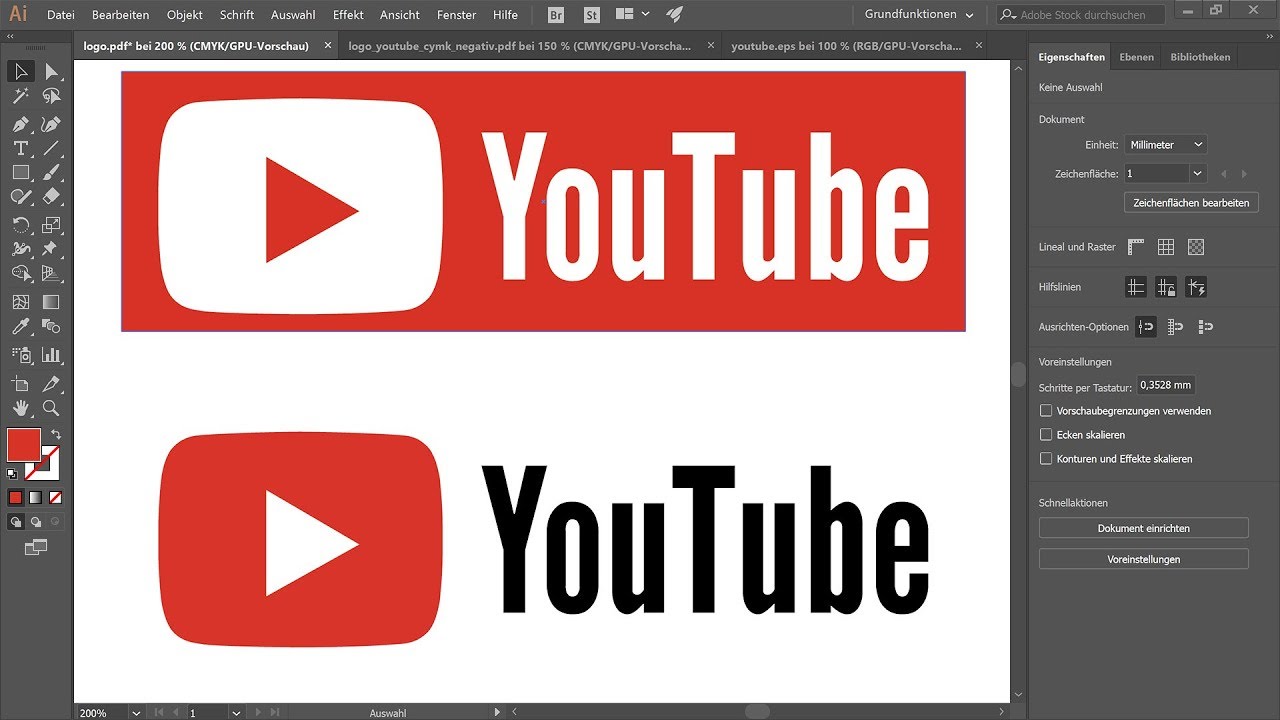Select the Line Segment tool
This screenshot has height=720, width=1280.
point(51,148)
